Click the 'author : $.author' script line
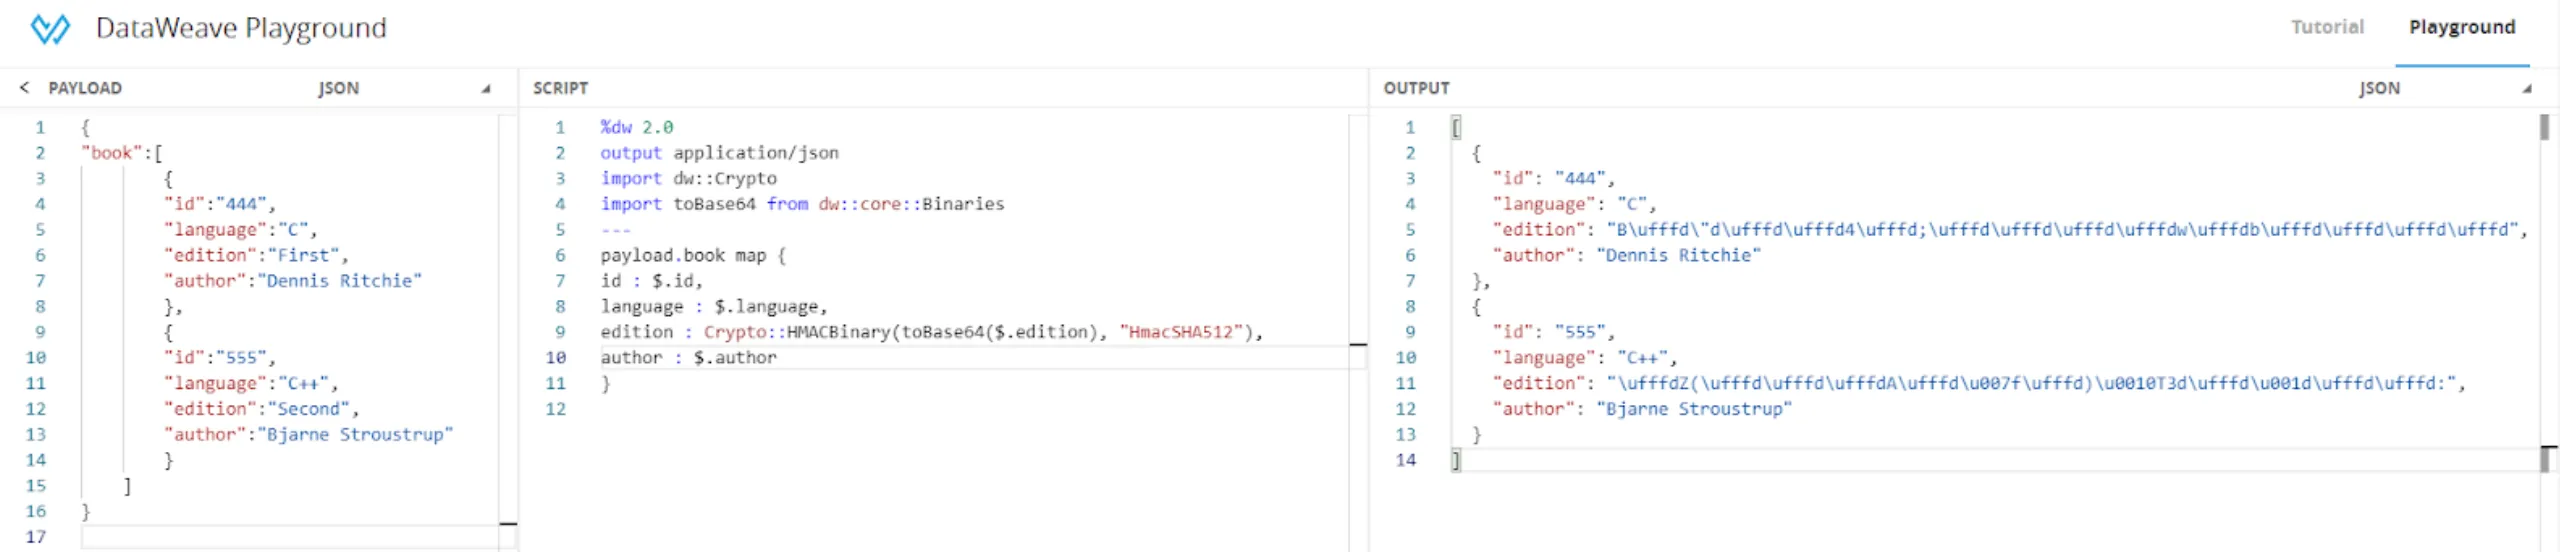The height and width of the screenshot is (552, 2560). (x=688, y=358)
